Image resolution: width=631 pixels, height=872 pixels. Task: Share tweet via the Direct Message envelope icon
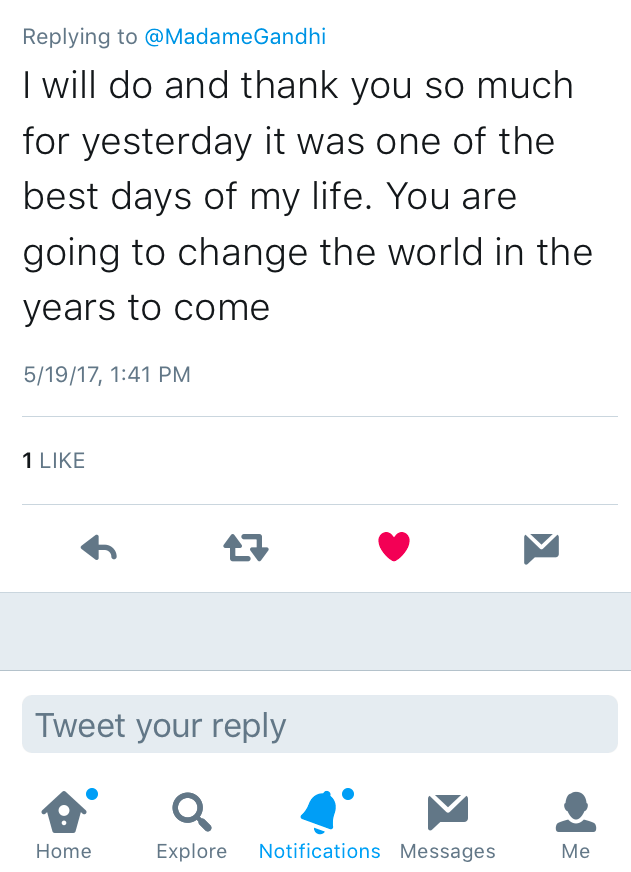(x=541, y=547)
